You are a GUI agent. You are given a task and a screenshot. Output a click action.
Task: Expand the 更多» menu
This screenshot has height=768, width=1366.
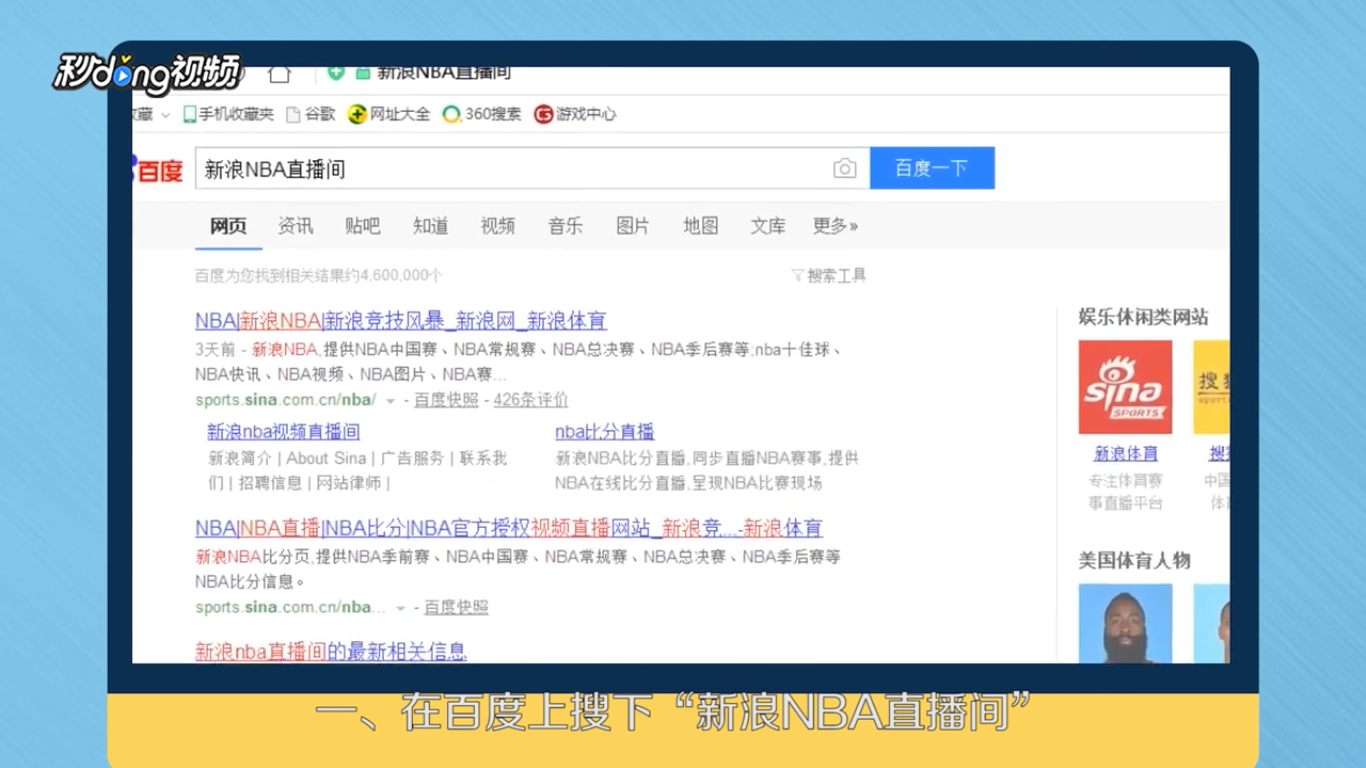tap(835, 226)
